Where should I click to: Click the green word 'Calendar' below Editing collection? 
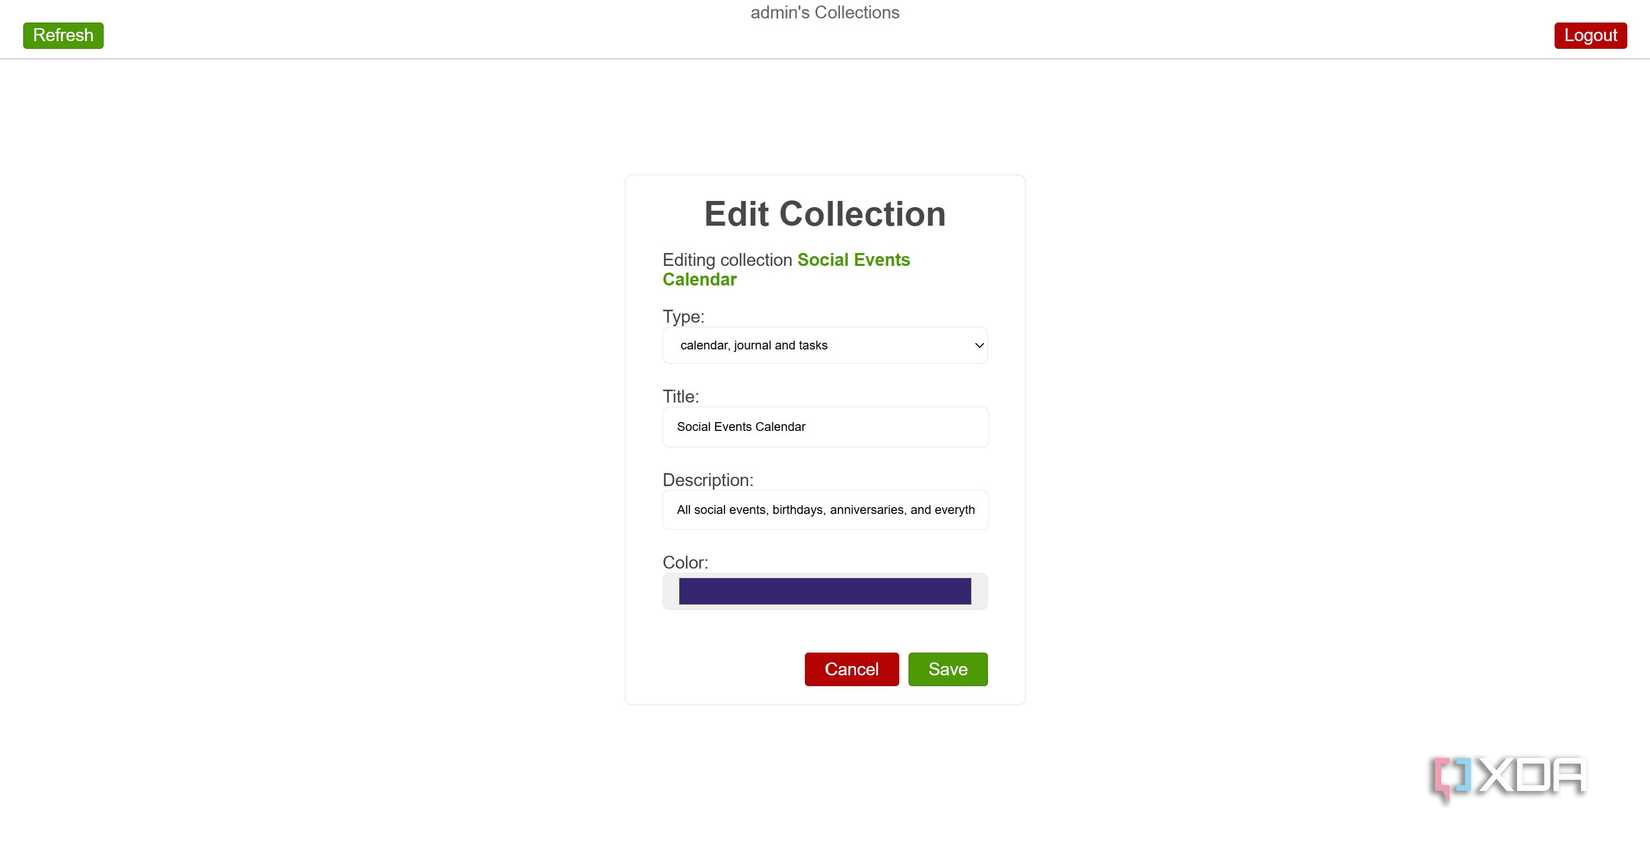click(699, 280)
